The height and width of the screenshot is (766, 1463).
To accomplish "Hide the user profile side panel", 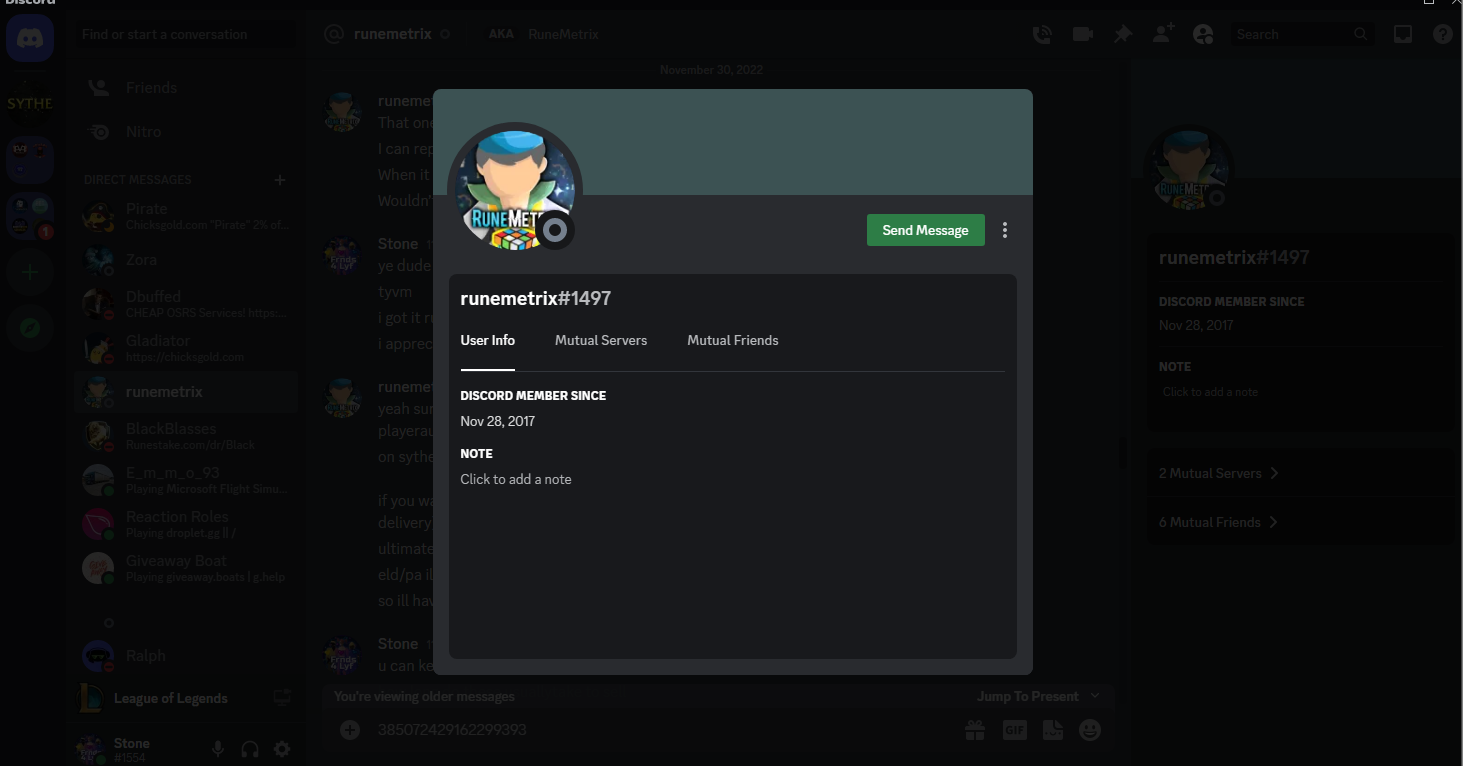I will pos(1203,34).
